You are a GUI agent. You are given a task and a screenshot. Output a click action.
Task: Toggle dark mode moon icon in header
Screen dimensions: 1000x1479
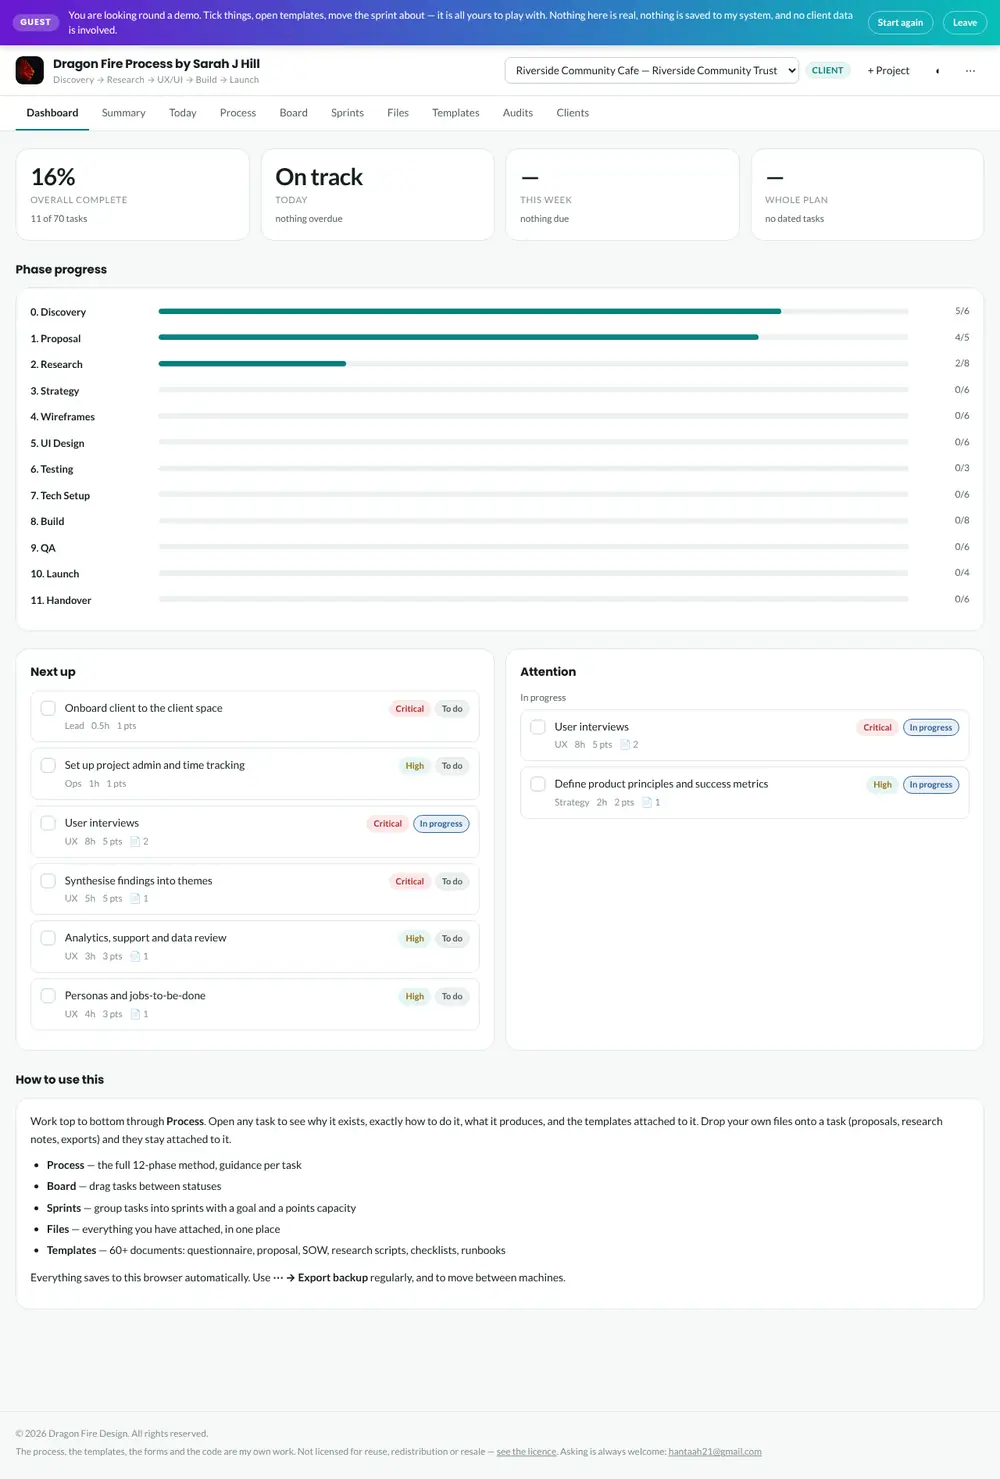click(937, 71)
